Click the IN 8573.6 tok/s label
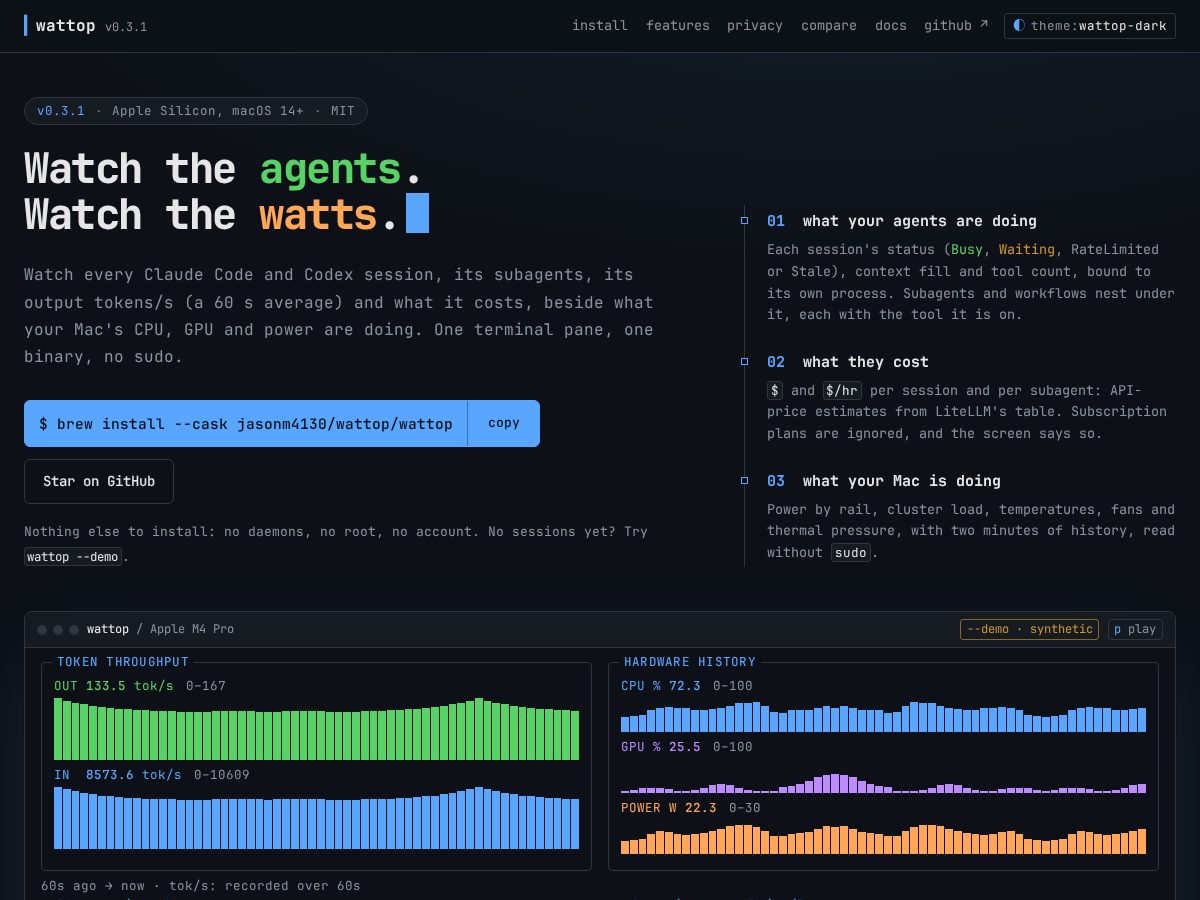Viewport: 1200px width, 900px height. 118,775
